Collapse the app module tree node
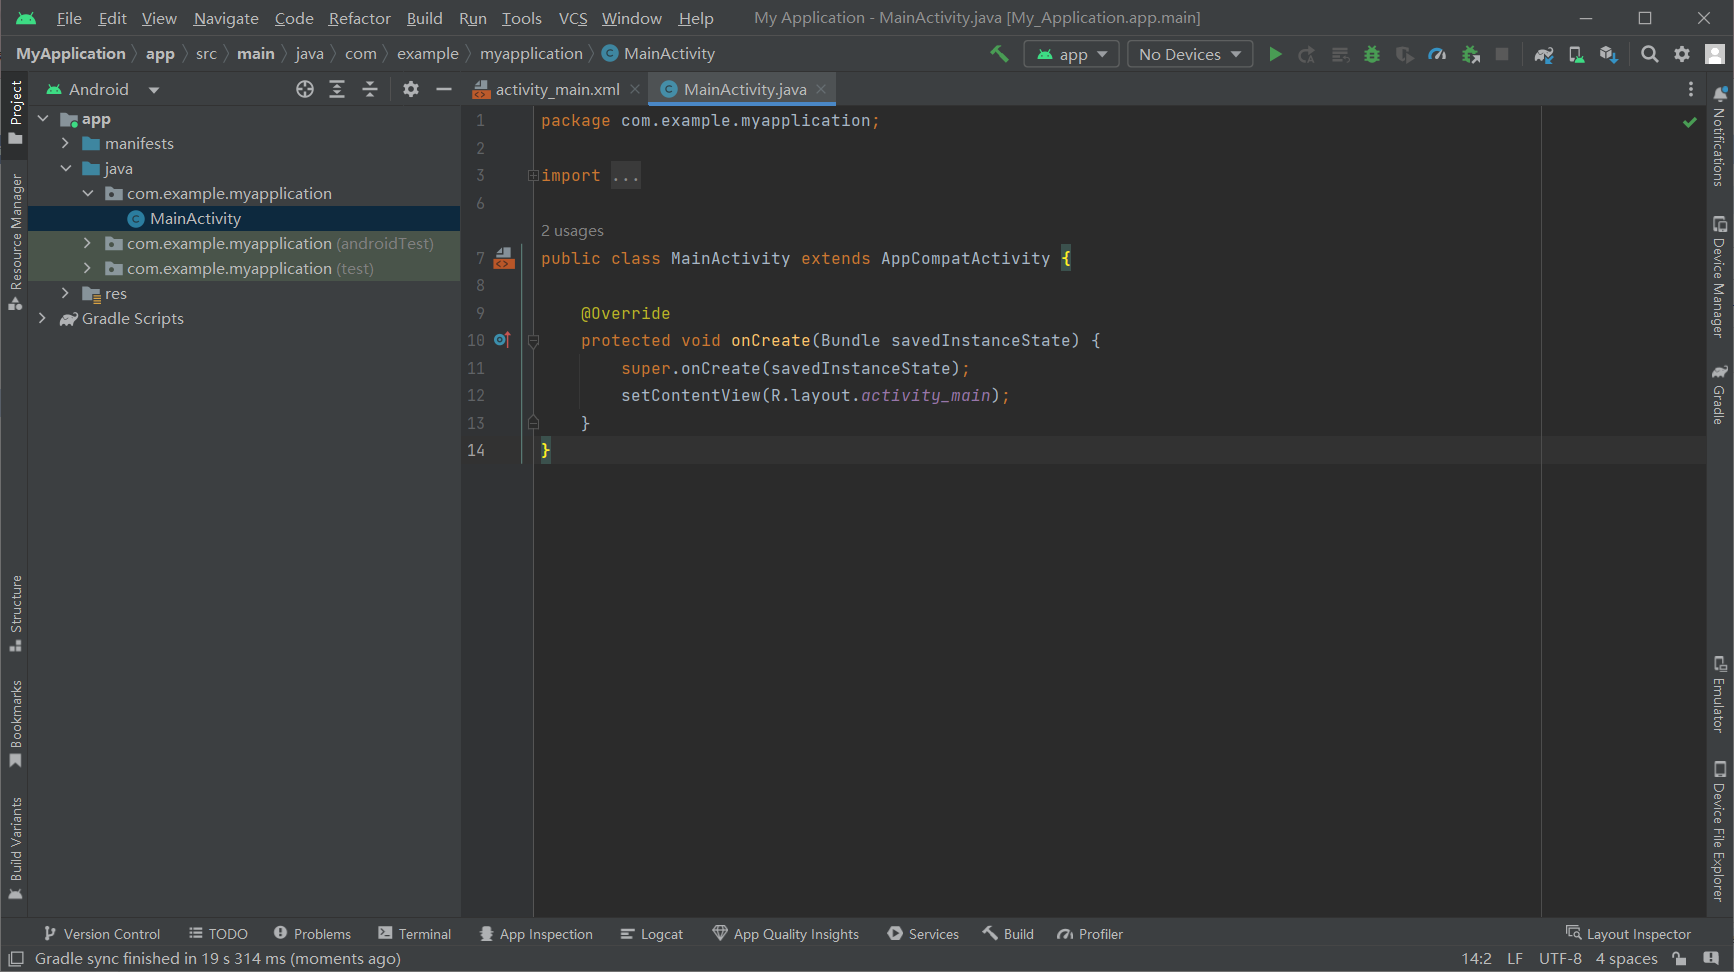The image size is (1734, 972). [x=43, y=119]
